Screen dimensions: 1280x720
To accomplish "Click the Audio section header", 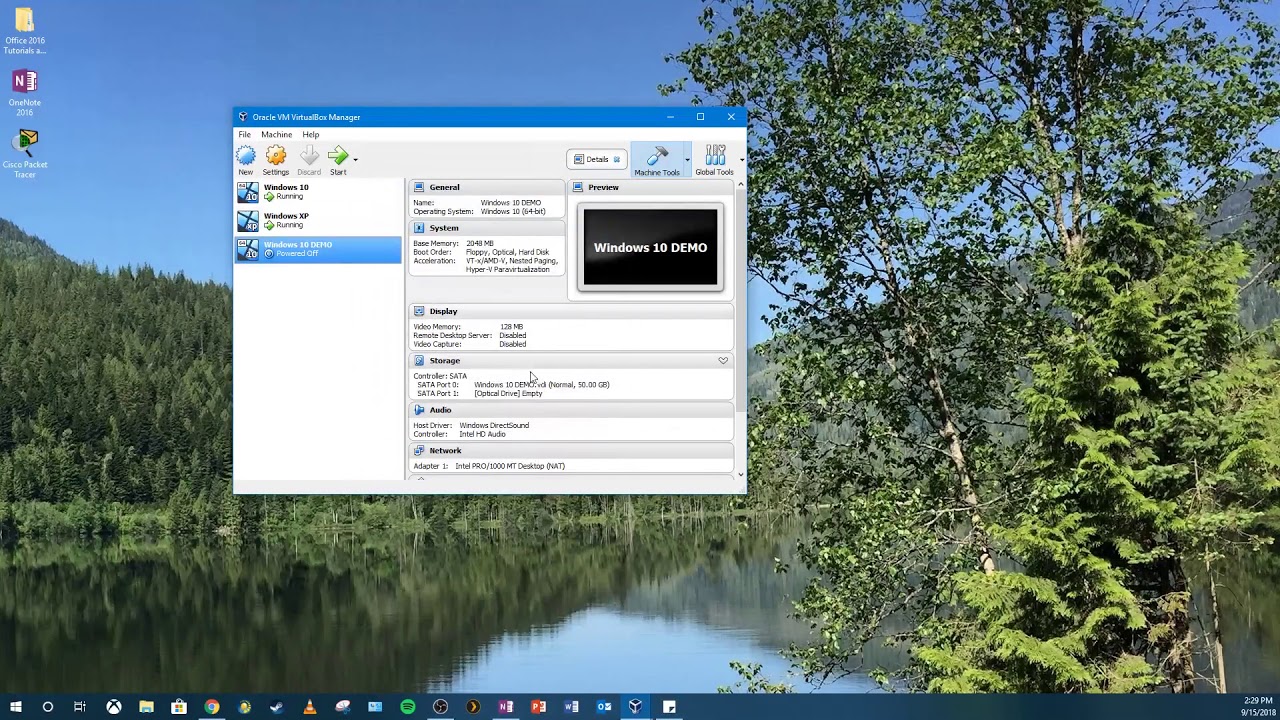I will pyautogui.click(x=571, y=410).
